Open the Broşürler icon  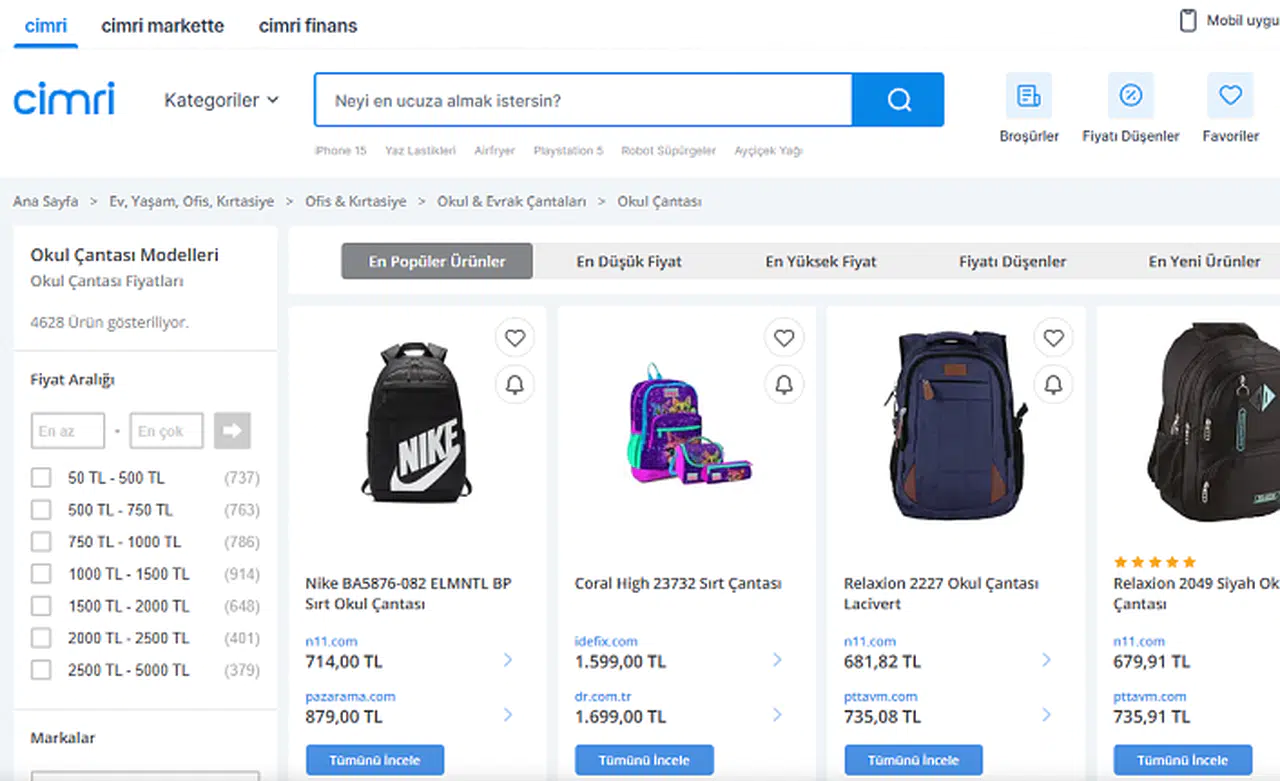pyautogui.click(x=1028, y=96)
